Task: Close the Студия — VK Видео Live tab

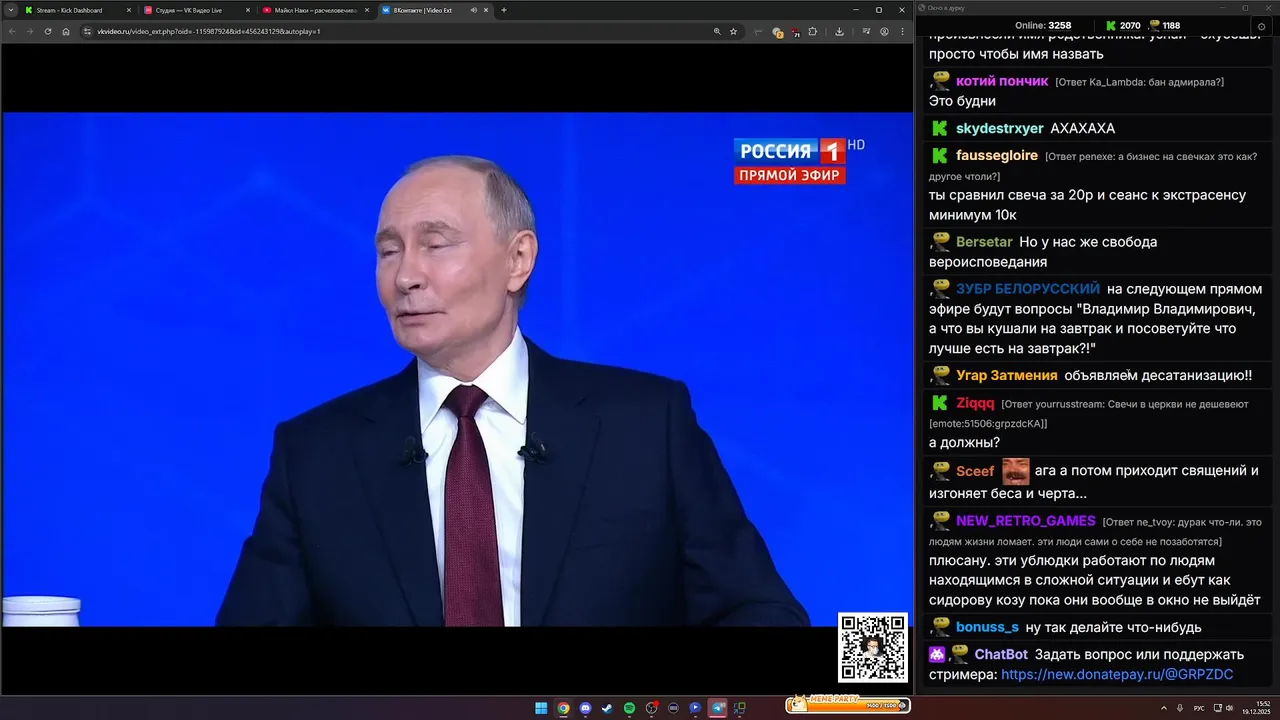Action: [248, 10]
